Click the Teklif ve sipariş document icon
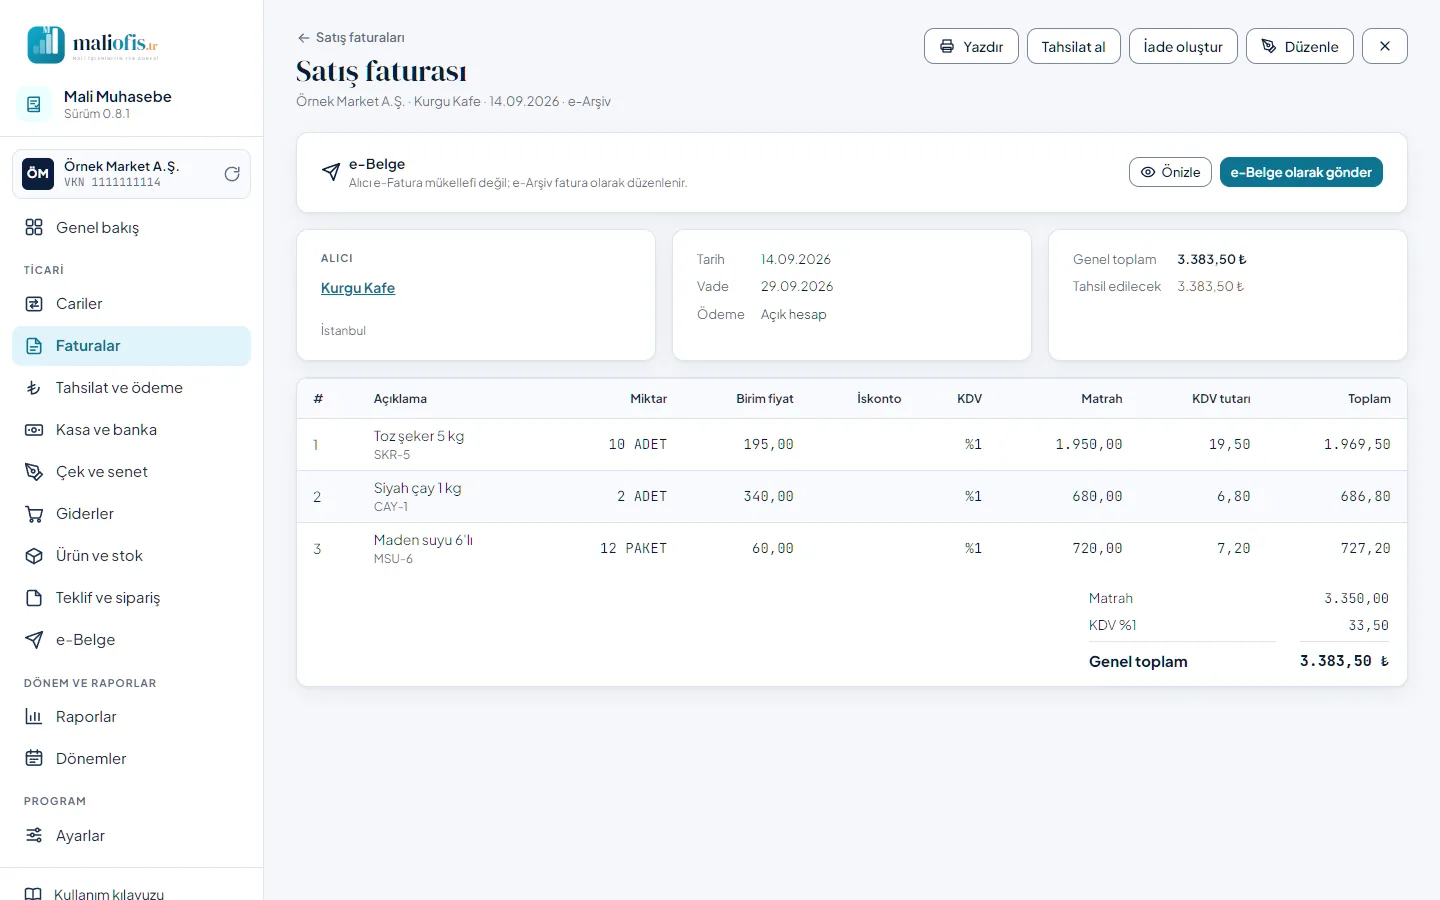Screen dimensions: 1440x900 34,598
